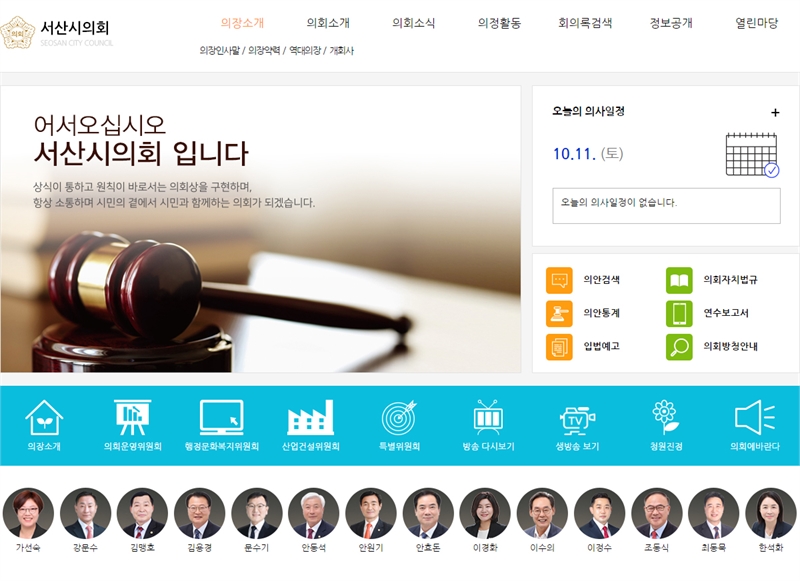The image size is (800, 581).
Task: Click the 입법예고 documents icon
Action: tap(559, 346)
